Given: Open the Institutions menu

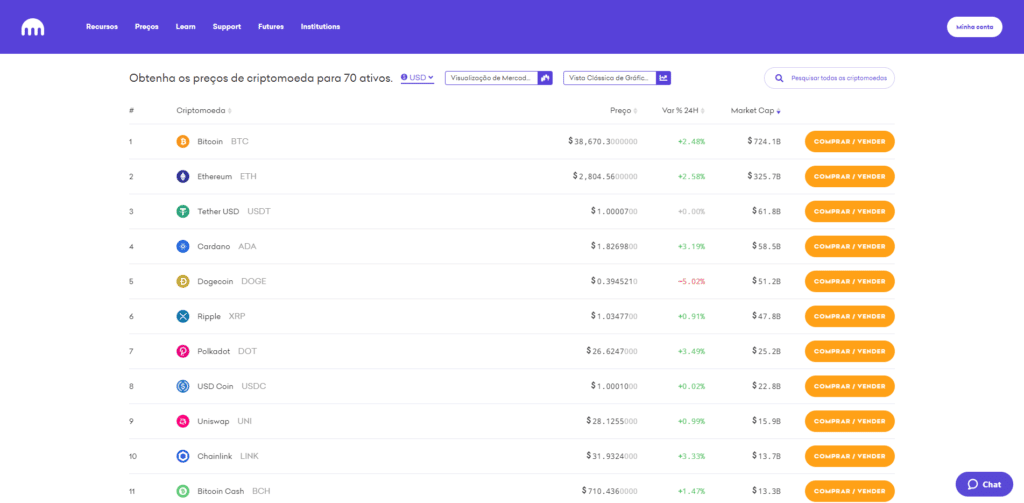Looking at the screenshot, I should (x=320, y=27).
